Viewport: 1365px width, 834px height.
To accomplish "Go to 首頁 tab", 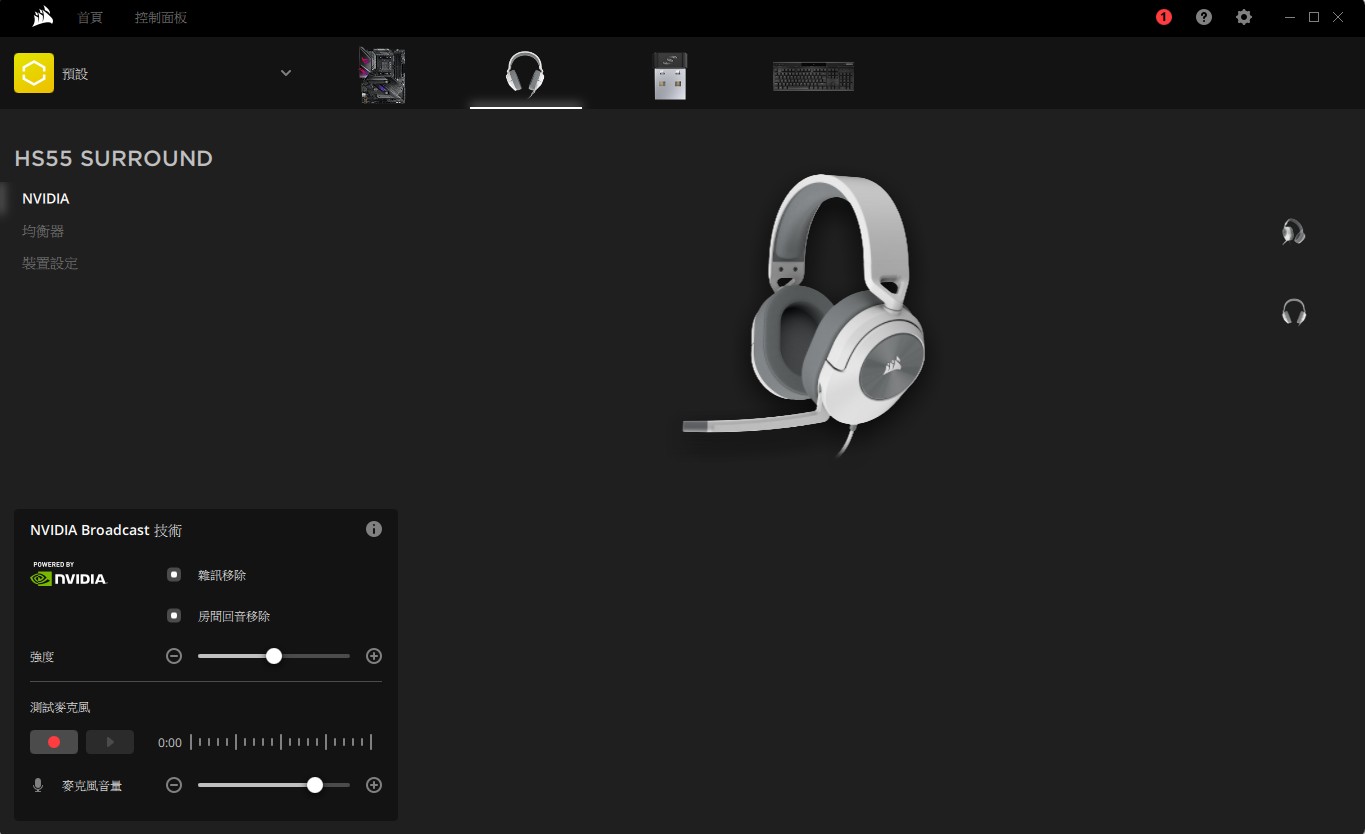I will [90, 18].
